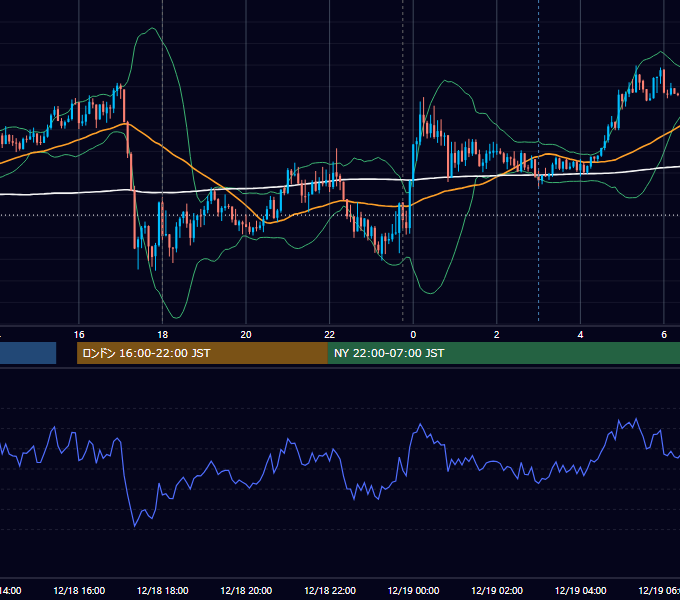680x600 pixels.
Task: Select the NY 22:00-07:00 JST session bar
Action: [503, 353]
